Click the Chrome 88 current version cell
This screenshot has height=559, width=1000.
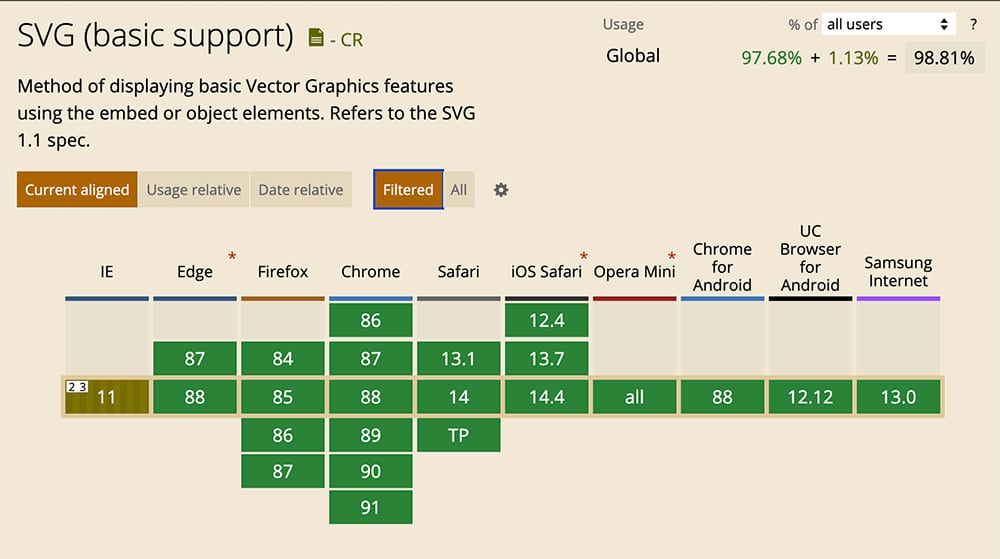point(371,396)
